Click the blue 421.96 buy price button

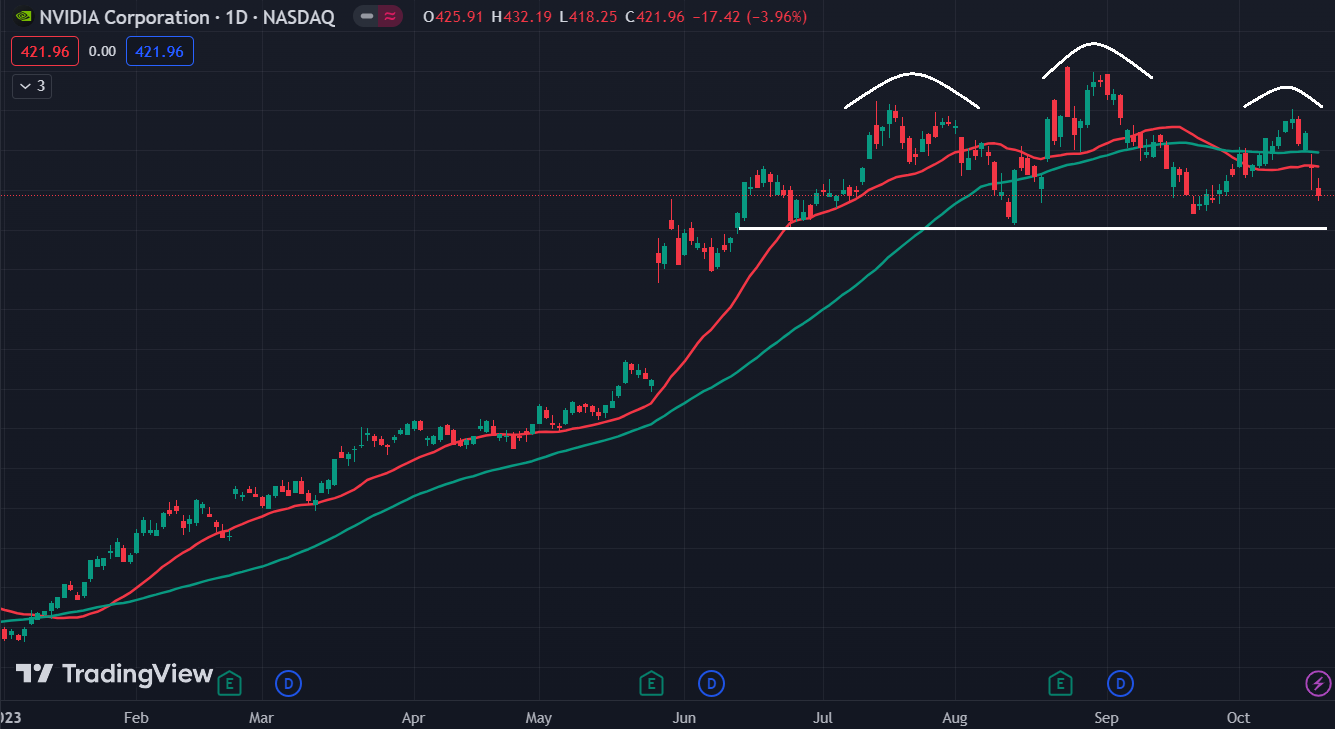[160, 51]
